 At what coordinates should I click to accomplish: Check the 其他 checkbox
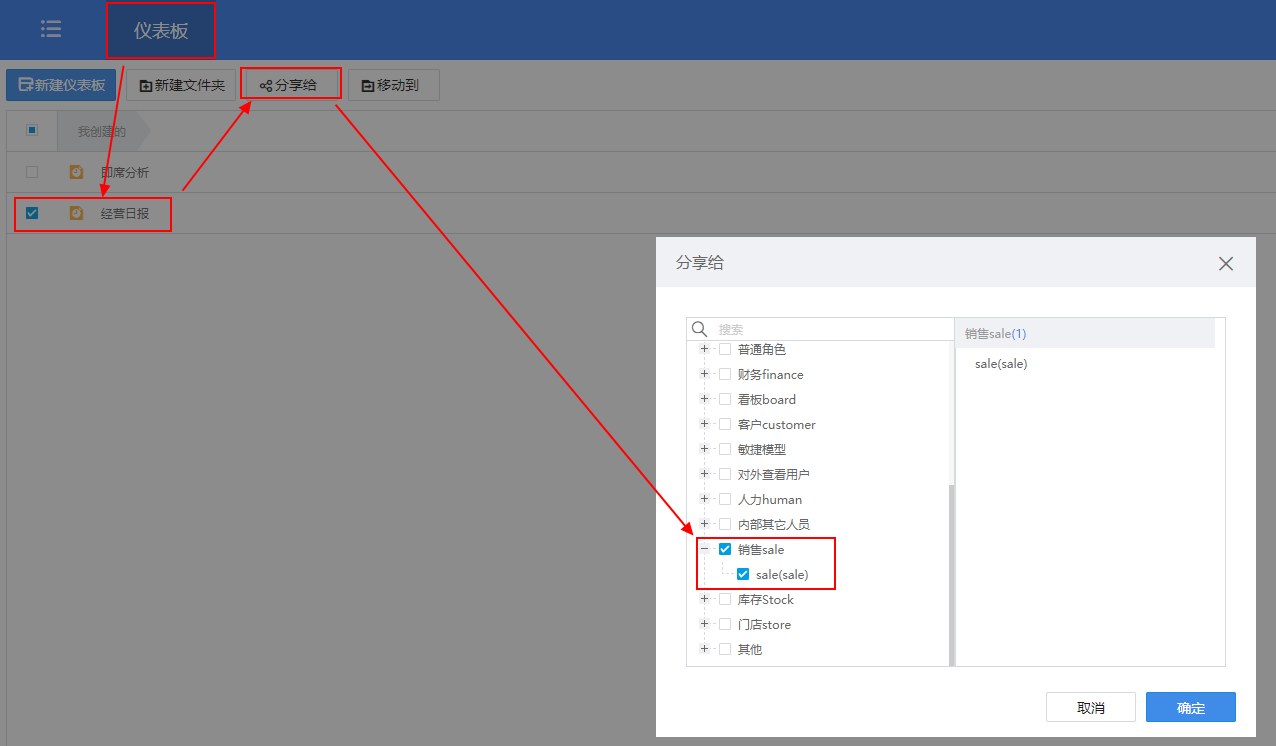coord(725,649)
